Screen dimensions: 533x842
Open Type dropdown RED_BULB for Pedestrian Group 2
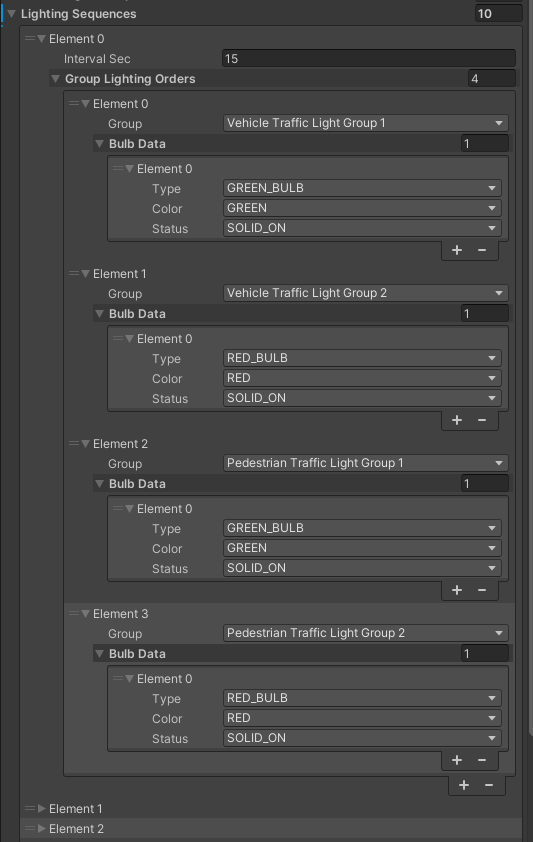click(362, 698)
